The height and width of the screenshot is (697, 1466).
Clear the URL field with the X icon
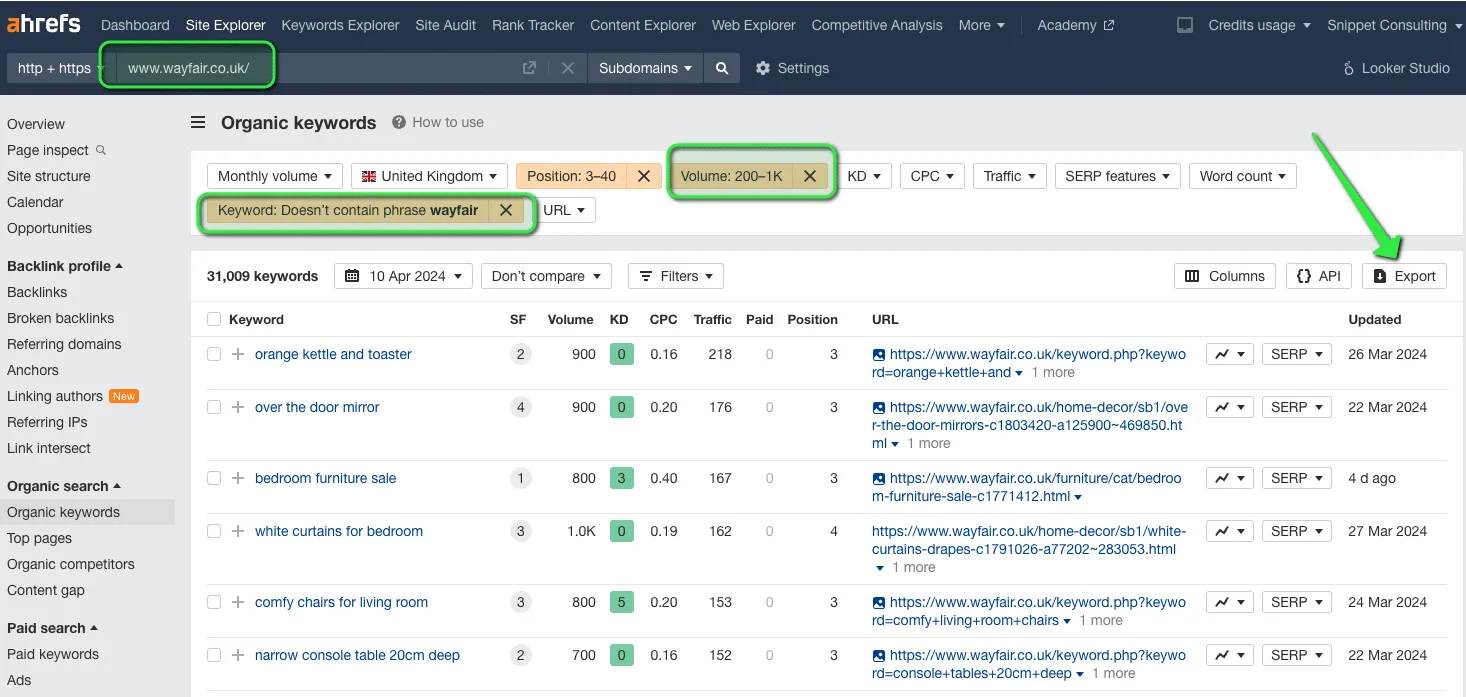[x=567, y=68]
